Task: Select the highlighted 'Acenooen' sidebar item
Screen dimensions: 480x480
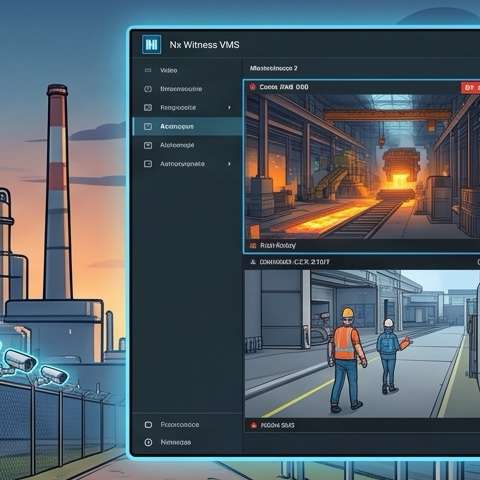Action: (x=187, y=126)
